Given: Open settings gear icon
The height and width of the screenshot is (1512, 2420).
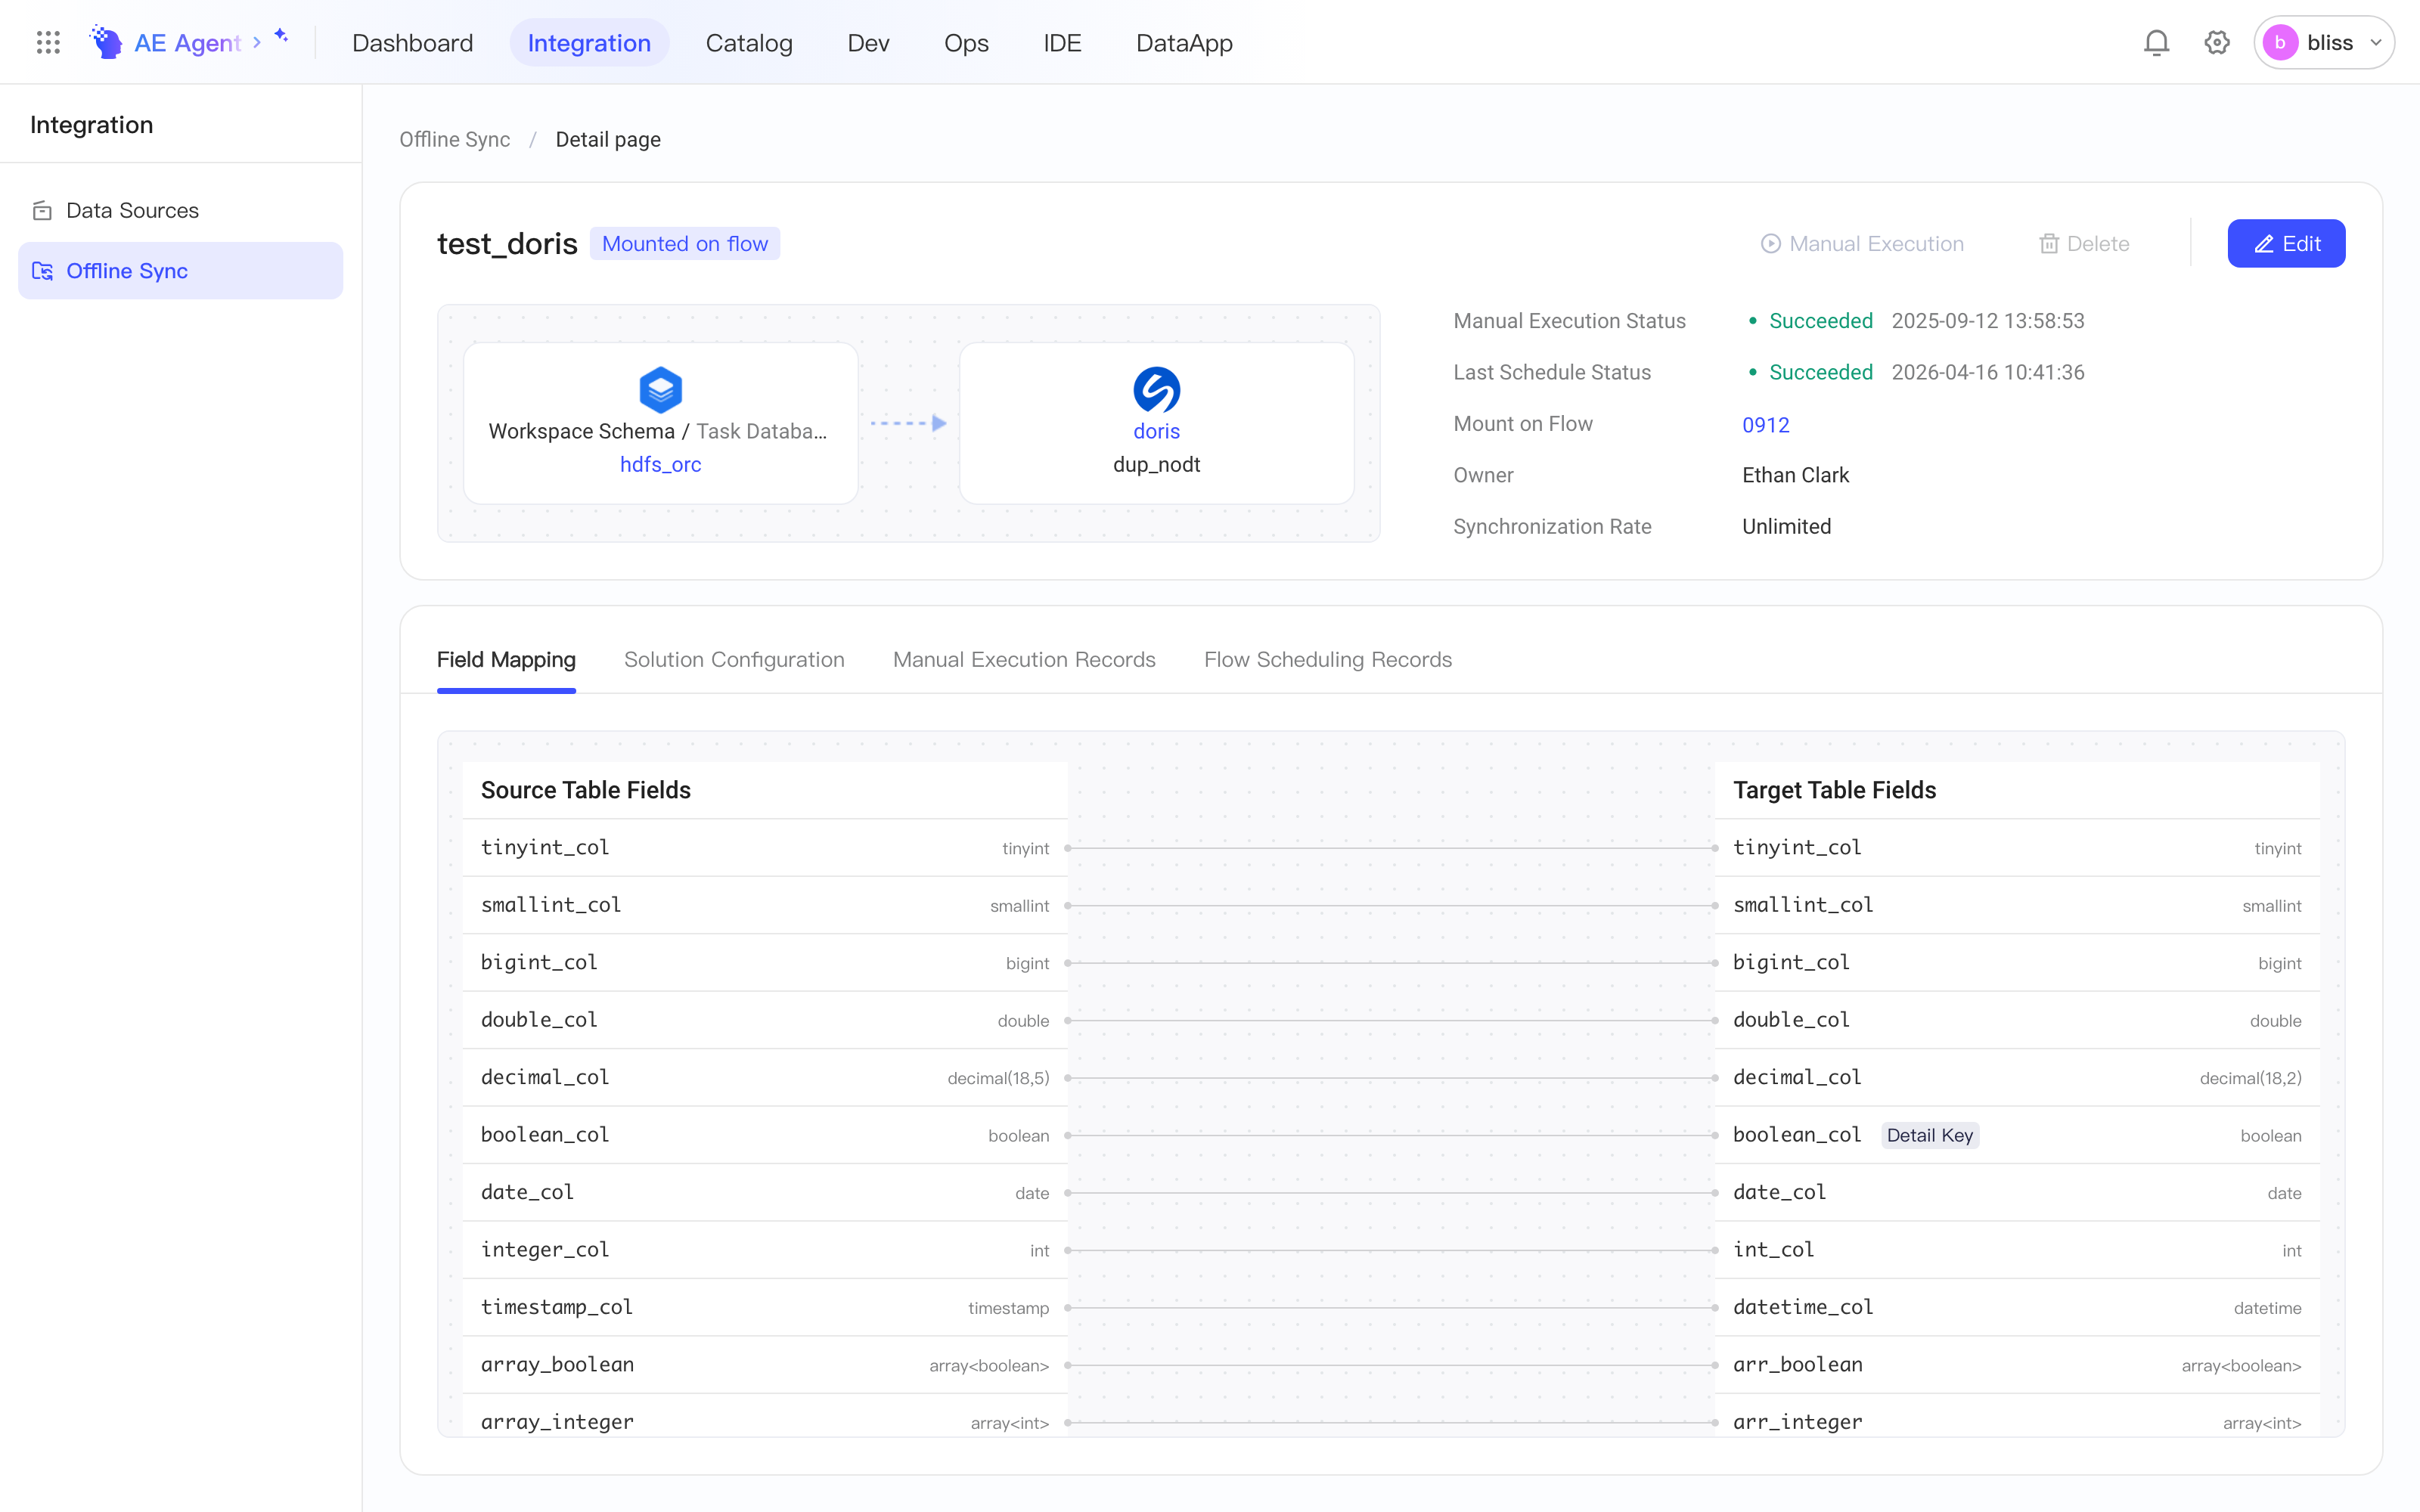Looking at the screenshot, I should [x=2217, y=42].
